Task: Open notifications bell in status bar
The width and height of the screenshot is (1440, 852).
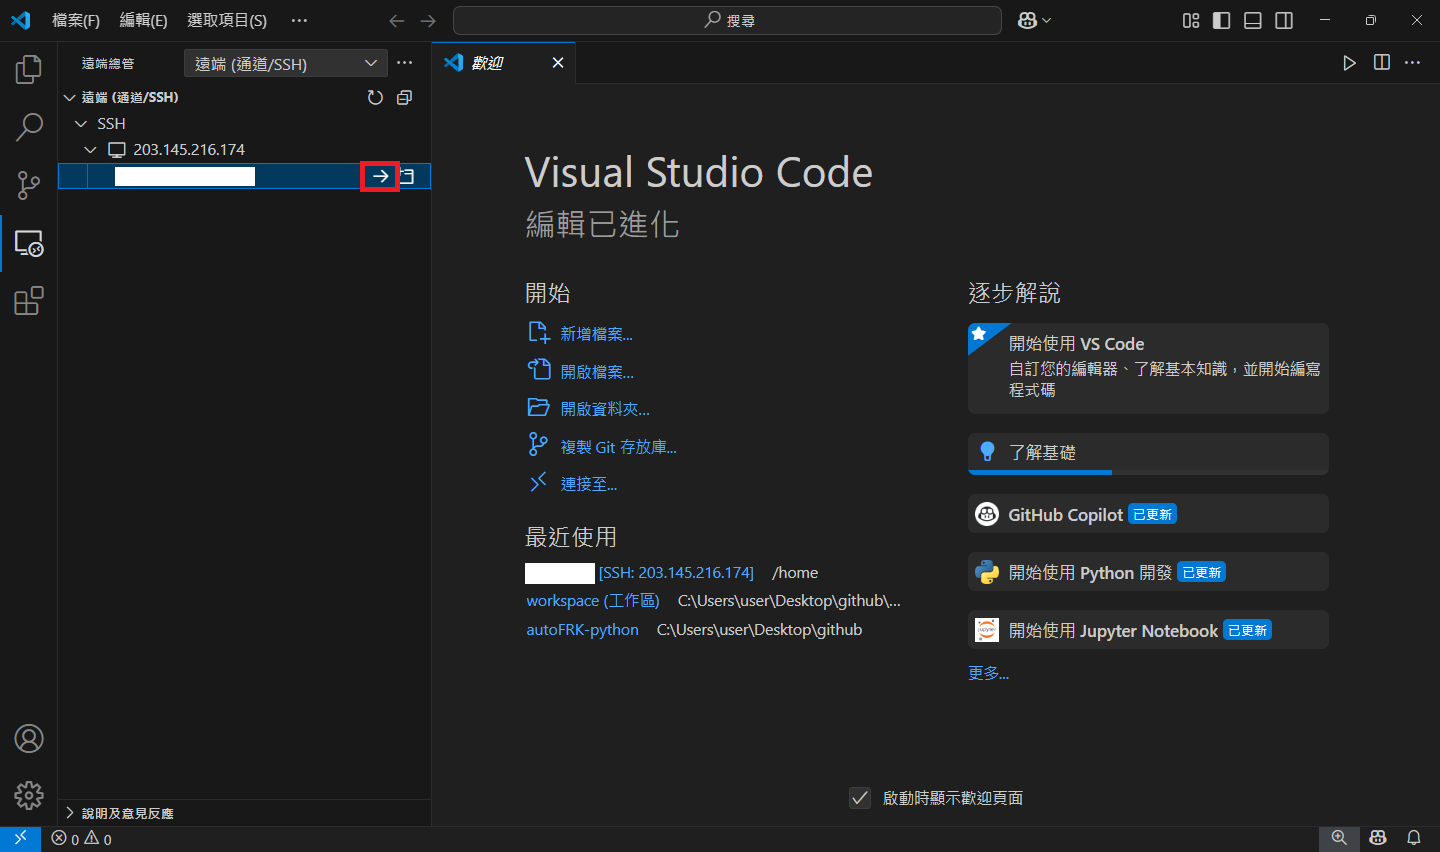Action: click(1414, 839)
